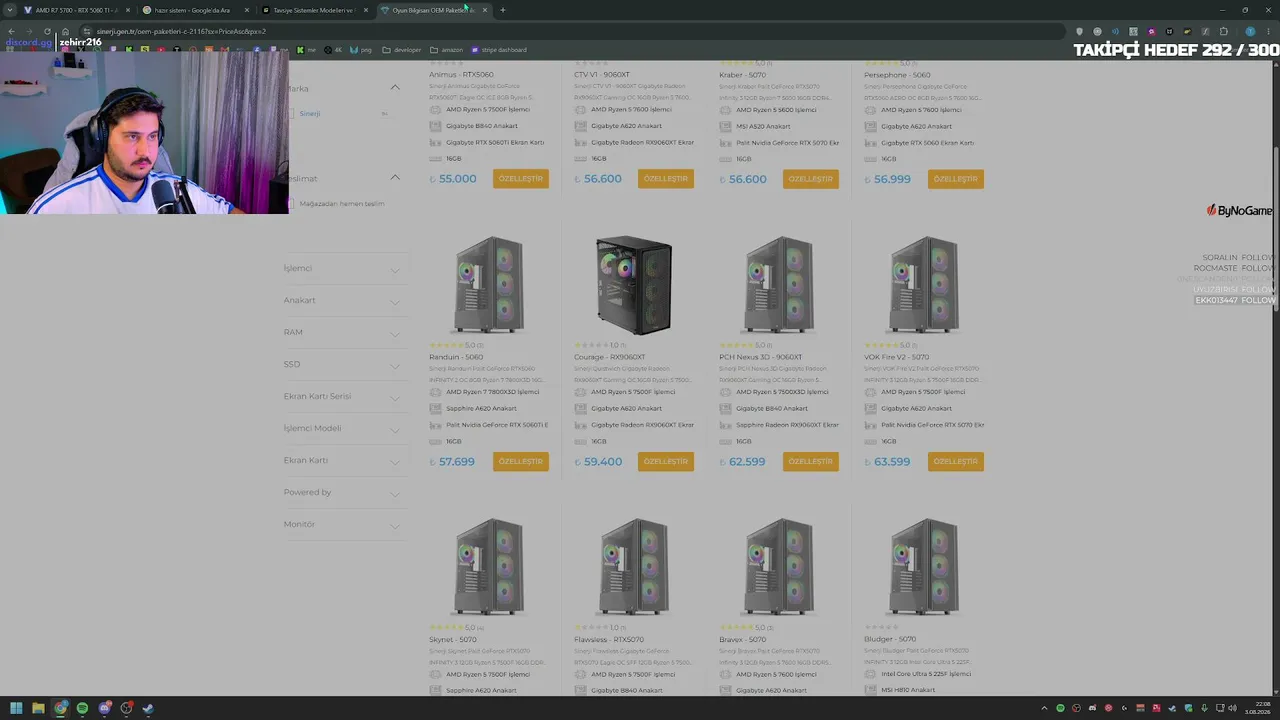Screen dimensions: 1280x720
Task: Click Özelleştir for the Courage RX9060XT
Action: coord(666,462)
